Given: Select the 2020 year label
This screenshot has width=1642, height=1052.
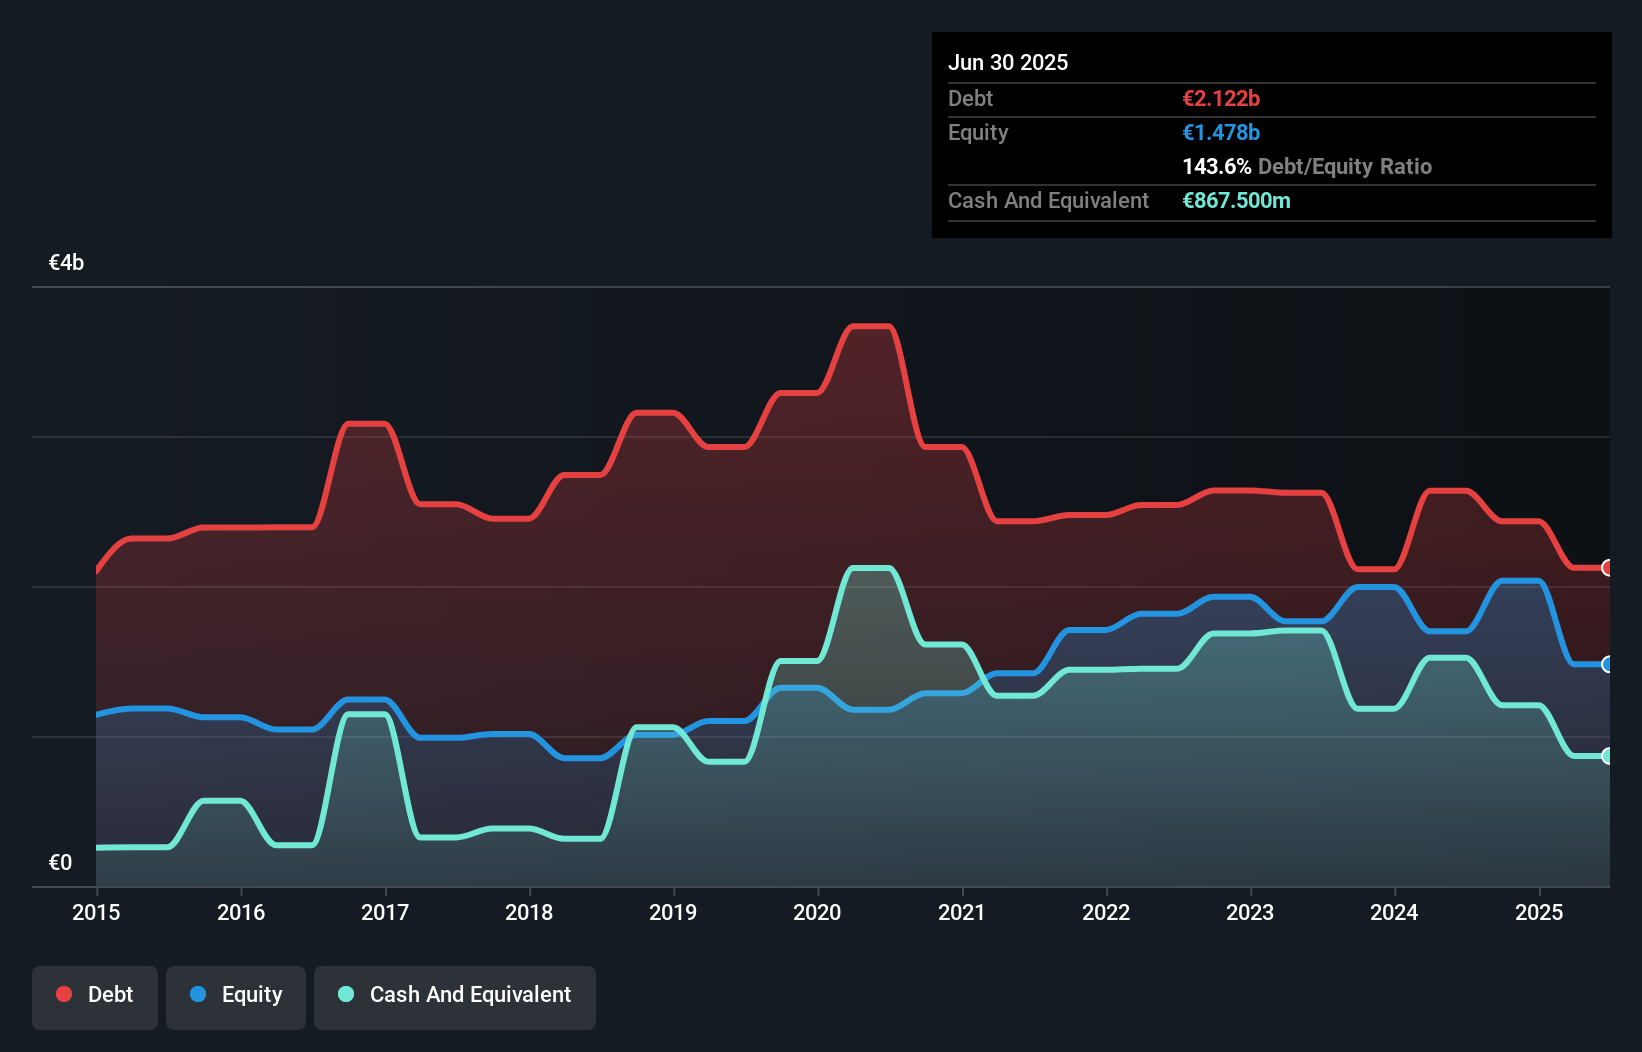Looking at the screenshot, I should coord(816,912).
